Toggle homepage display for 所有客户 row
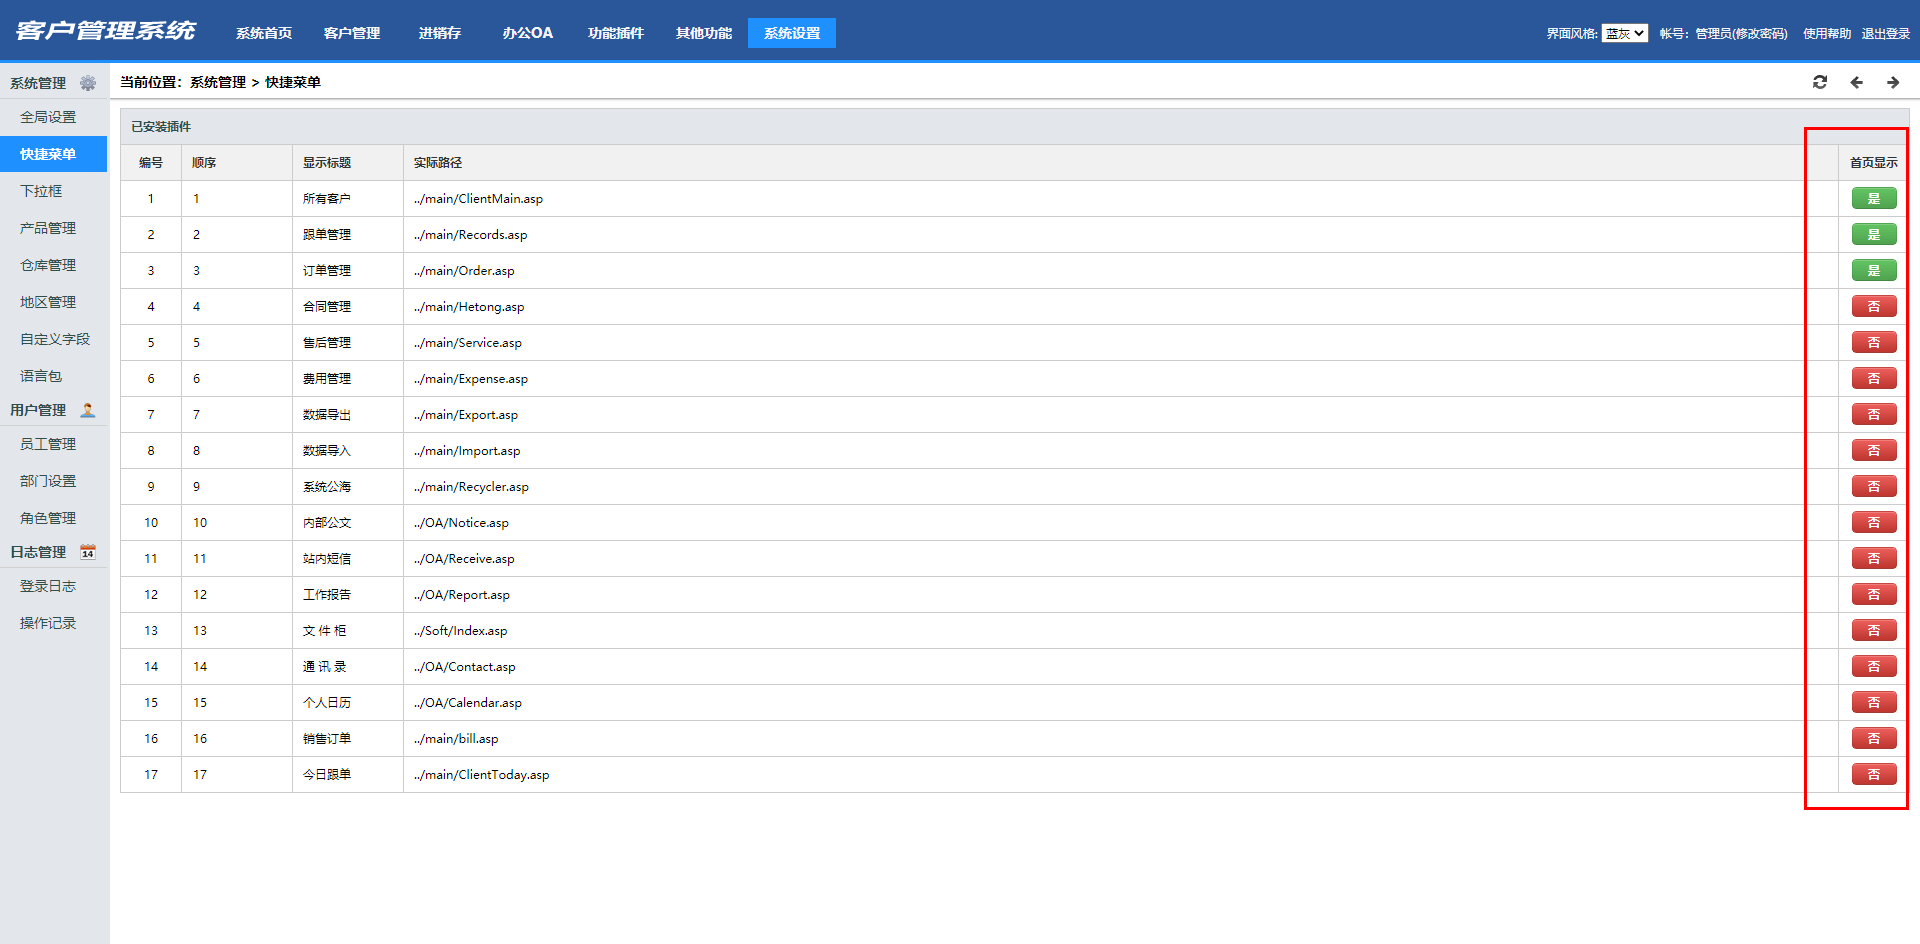1920x944 pixels. pyautogui.click(x=1874, y=198)
